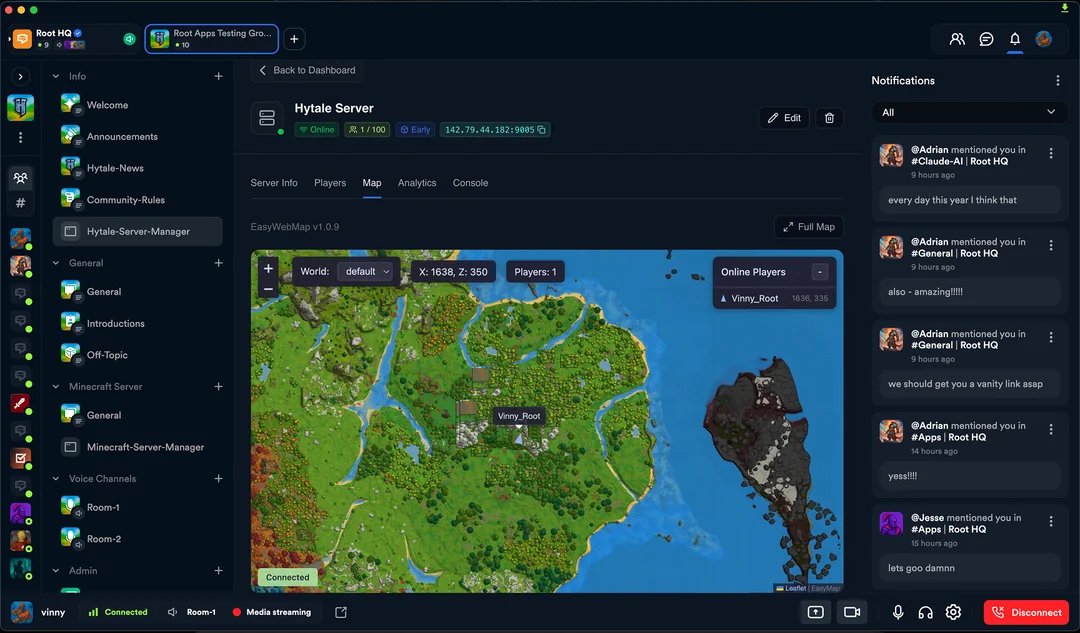The height and width of the screenshot is (633, 1080).
Task: Mute the microphone in the voice bar
Action: tap(897, 612)
